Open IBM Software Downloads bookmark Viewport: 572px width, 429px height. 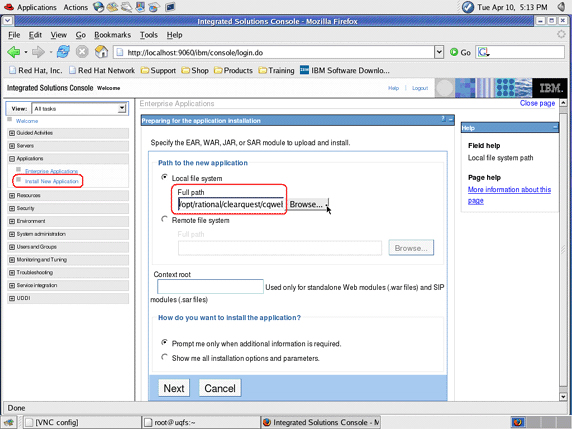point(345,70)
